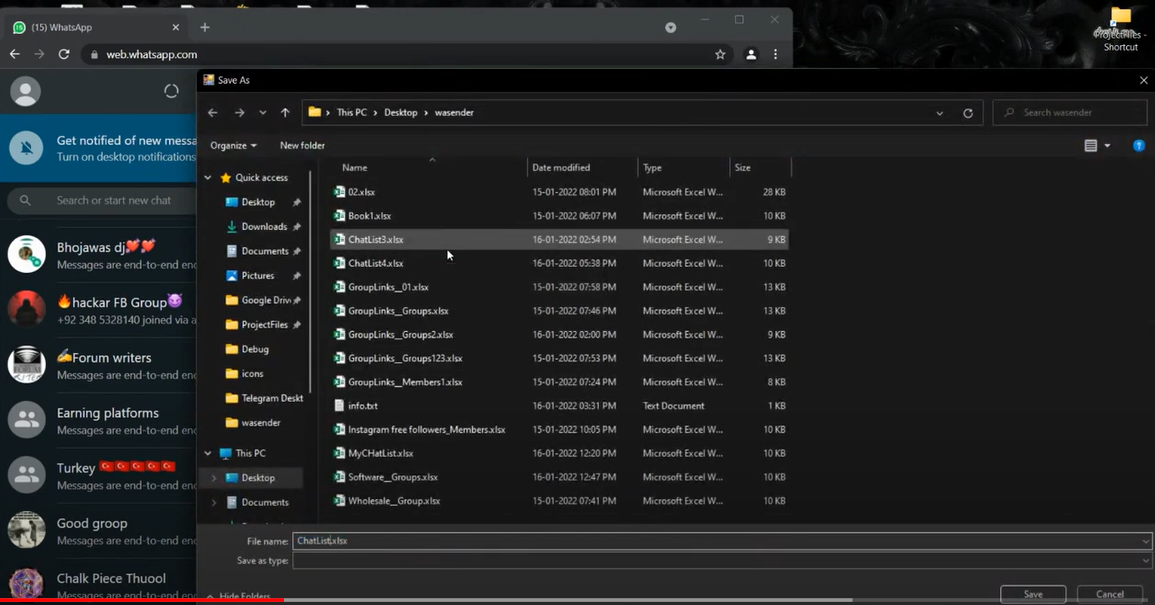Select the ChatList4.xlsx file

[376, 264]
